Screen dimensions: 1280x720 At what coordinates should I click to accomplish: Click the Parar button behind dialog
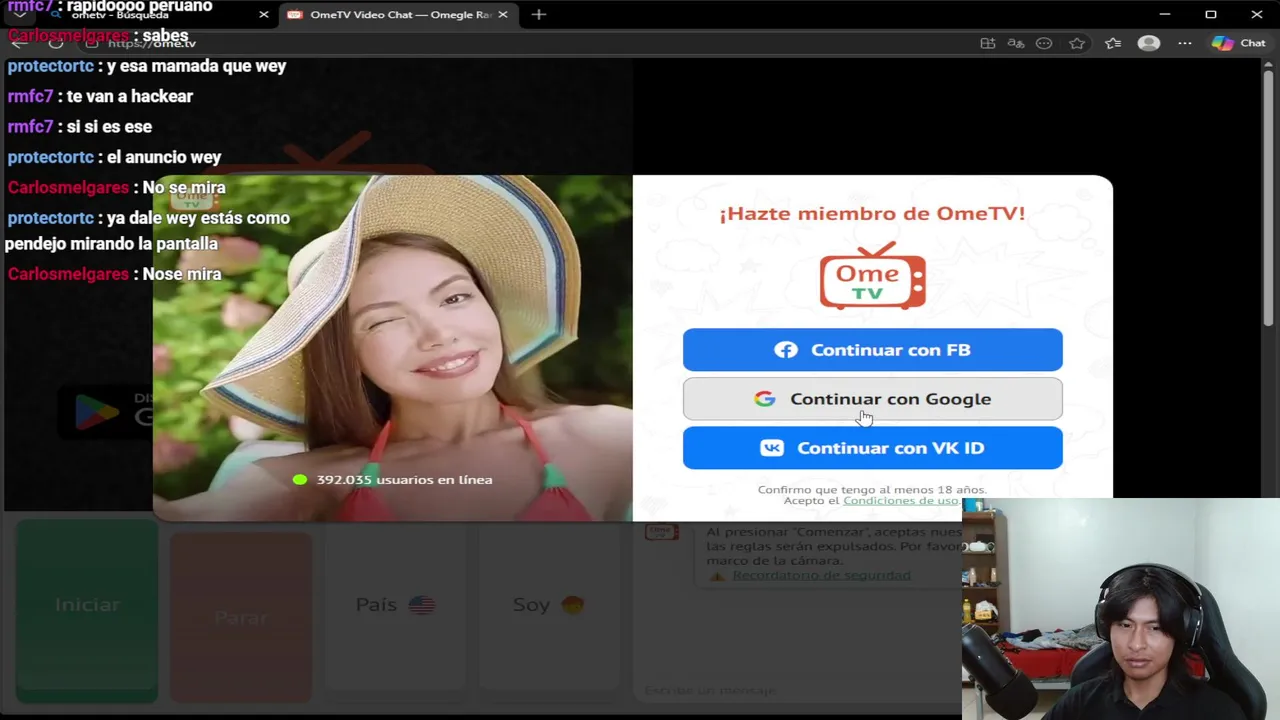pos(241,617)
